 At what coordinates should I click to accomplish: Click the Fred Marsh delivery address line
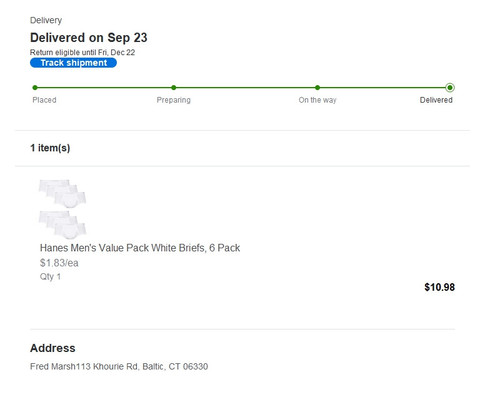pyautogui.click(x=119, y=366)
